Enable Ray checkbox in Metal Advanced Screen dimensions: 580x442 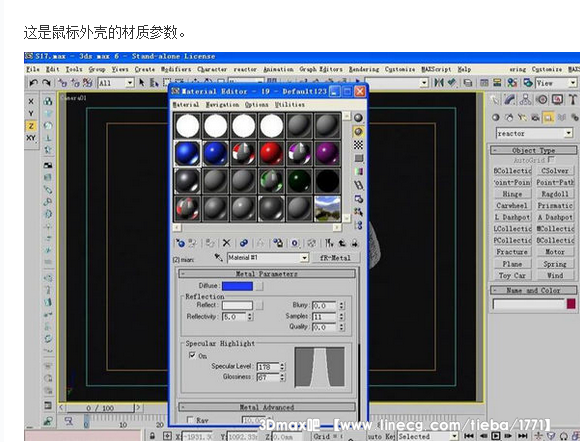190,420
